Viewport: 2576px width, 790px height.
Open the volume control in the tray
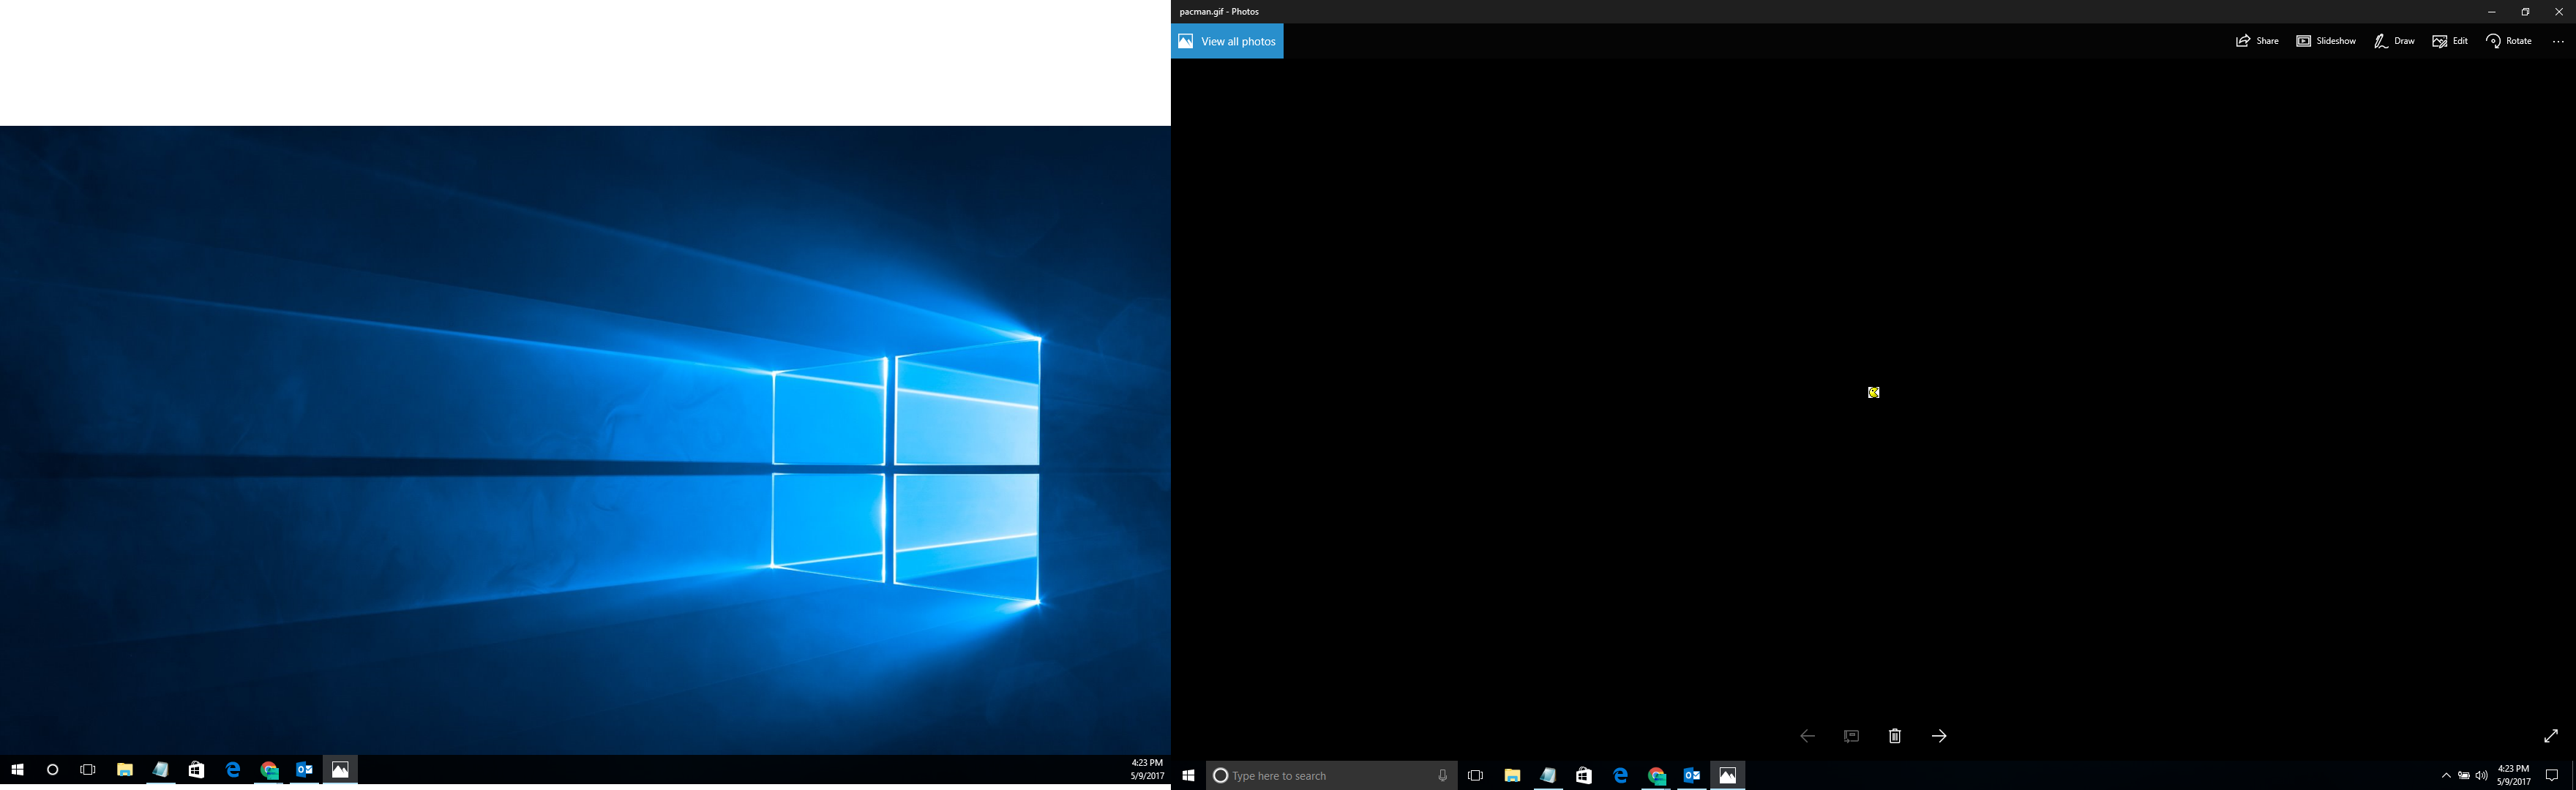pyautogui.click(x=2481, y=775)
